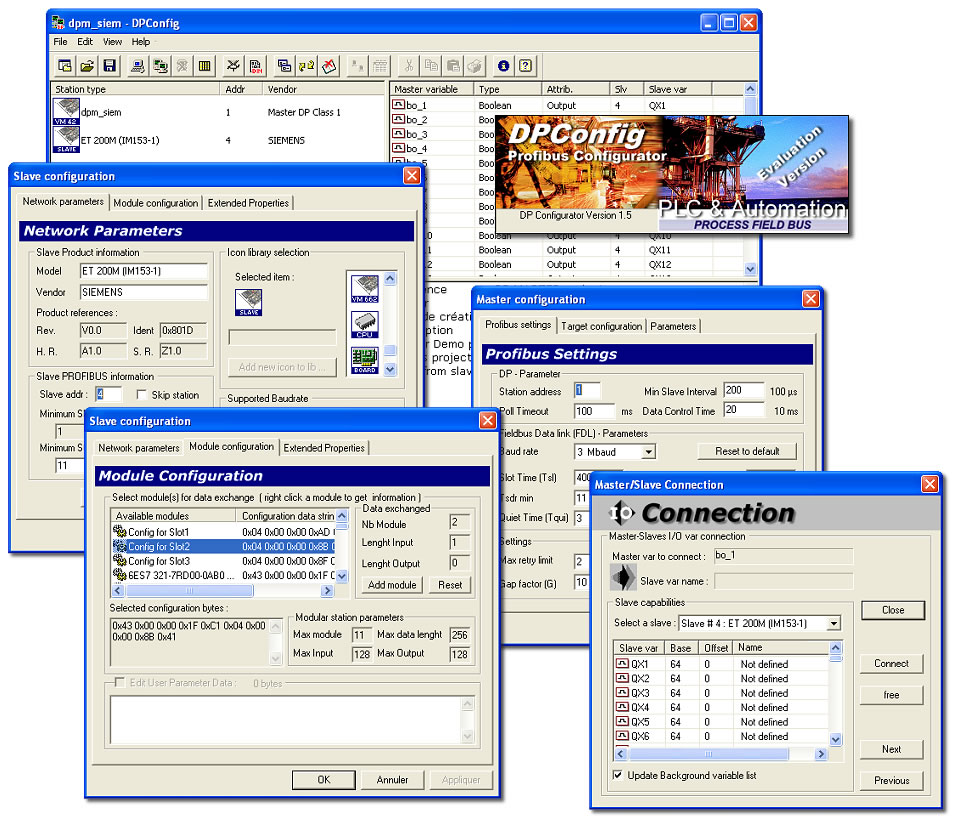Click the Available modules horizontal scrollbar

pos(223,591)
